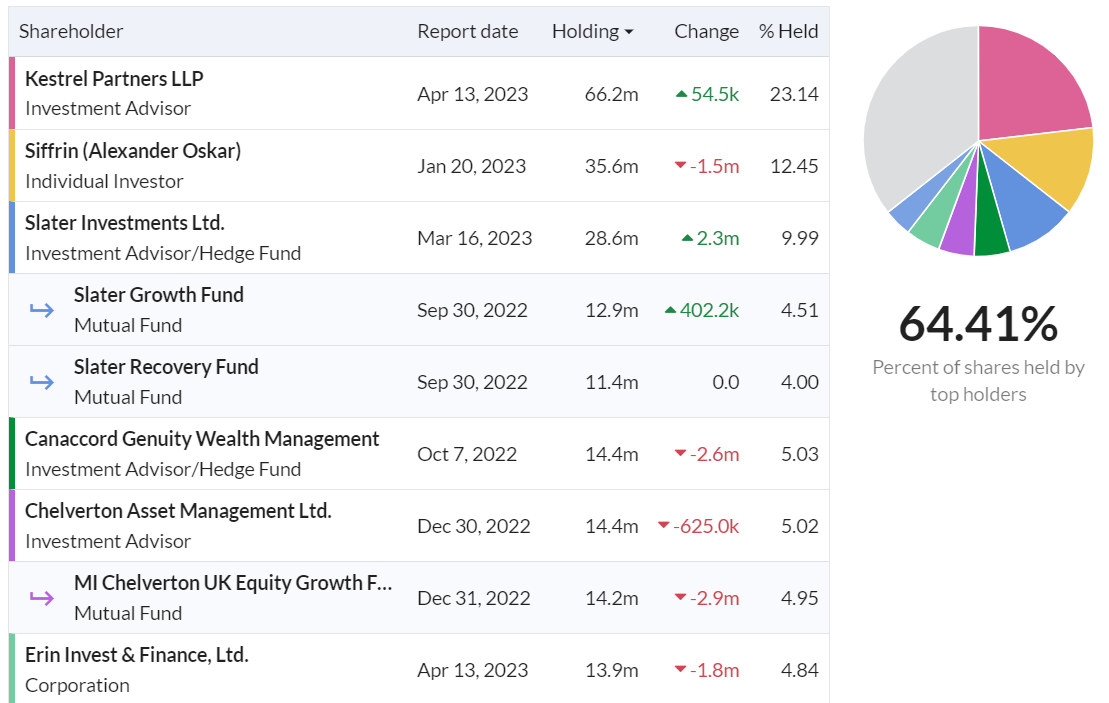This screenshot has height=703, width=1109.
Task: Open Erin Invest & Finance, Ltd. shareholder
Action: tap(137, 655)
